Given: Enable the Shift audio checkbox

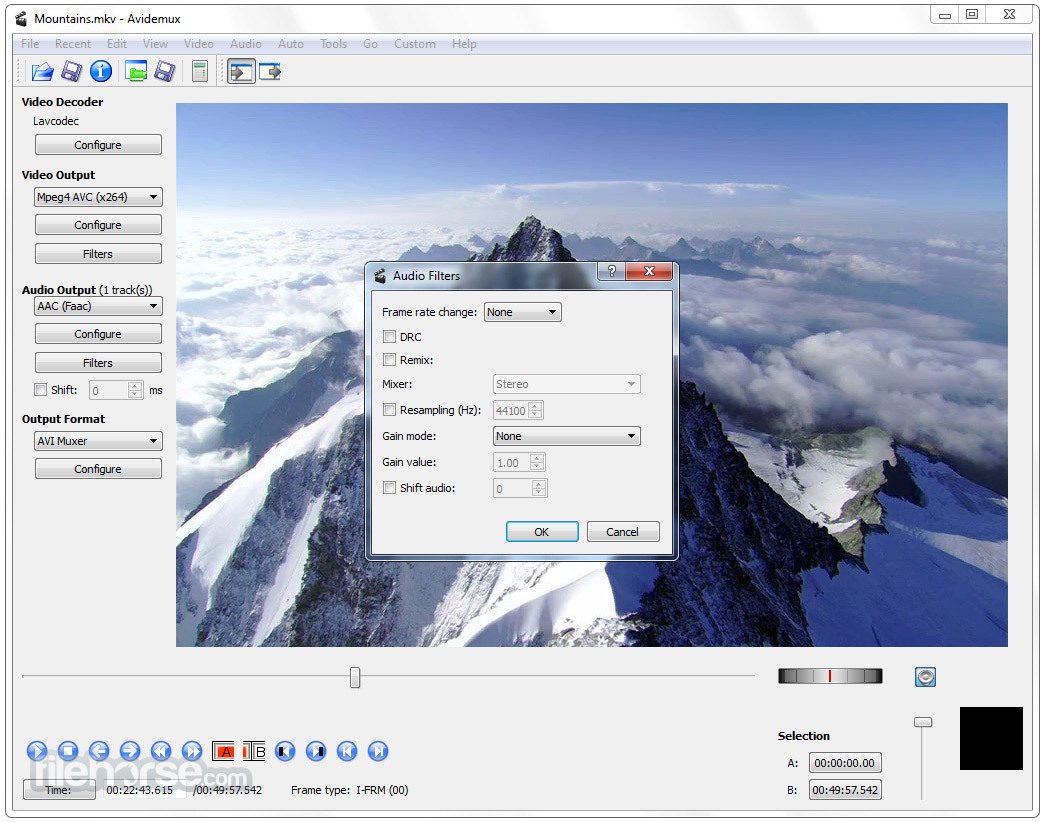Looking at the screenshot, I should point(389,488).
